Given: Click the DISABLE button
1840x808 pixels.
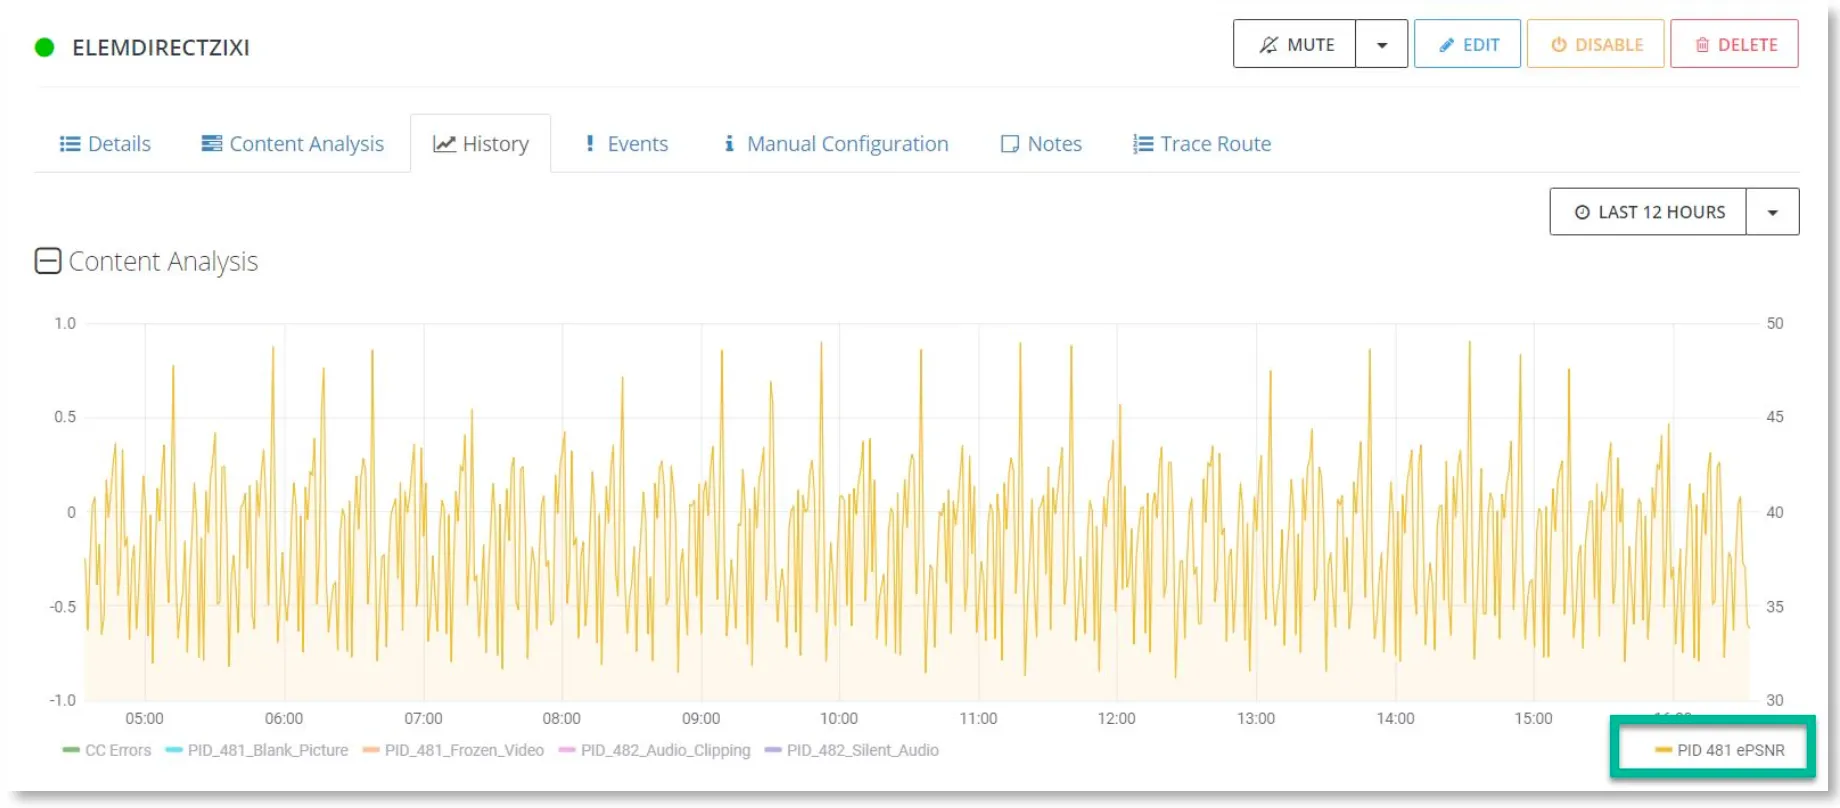Looking at the screenshot, I should point(1596,44).
